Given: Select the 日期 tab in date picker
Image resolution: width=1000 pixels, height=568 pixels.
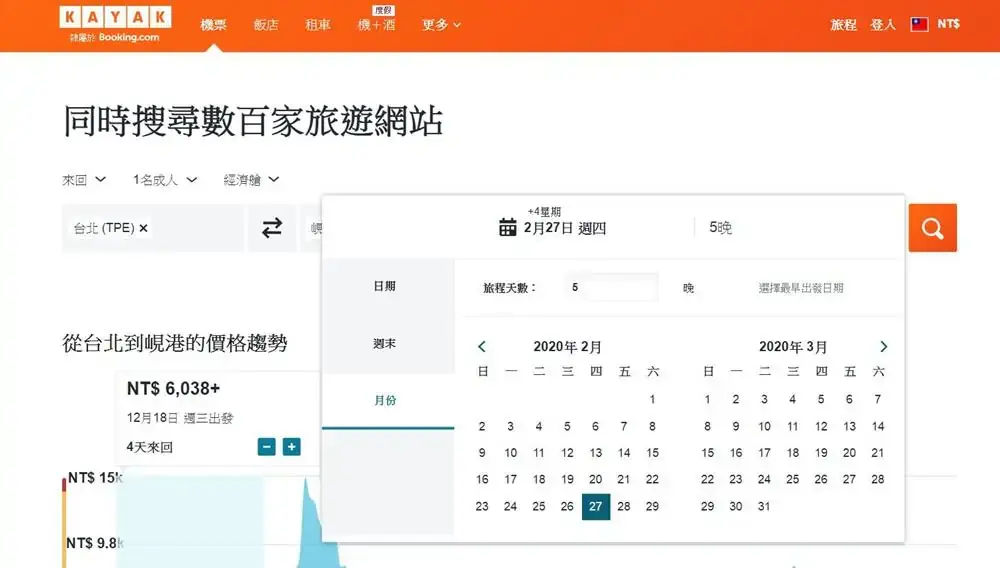Looking at the screenshot, I should [385, 286].
